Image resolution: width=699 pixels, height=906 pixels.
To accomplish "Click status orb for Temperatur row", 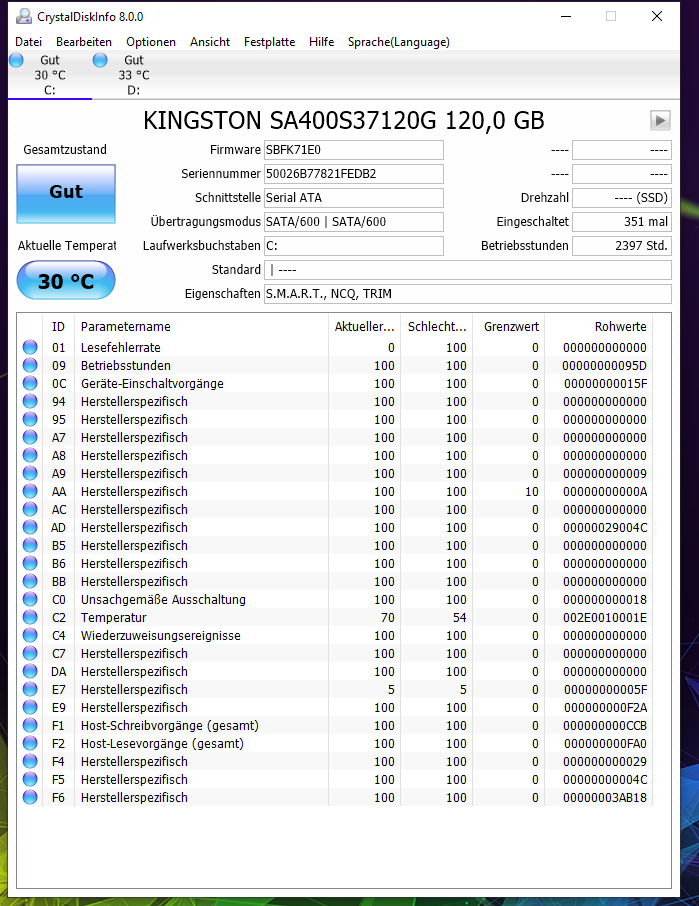I will click(x=30, y=617).
